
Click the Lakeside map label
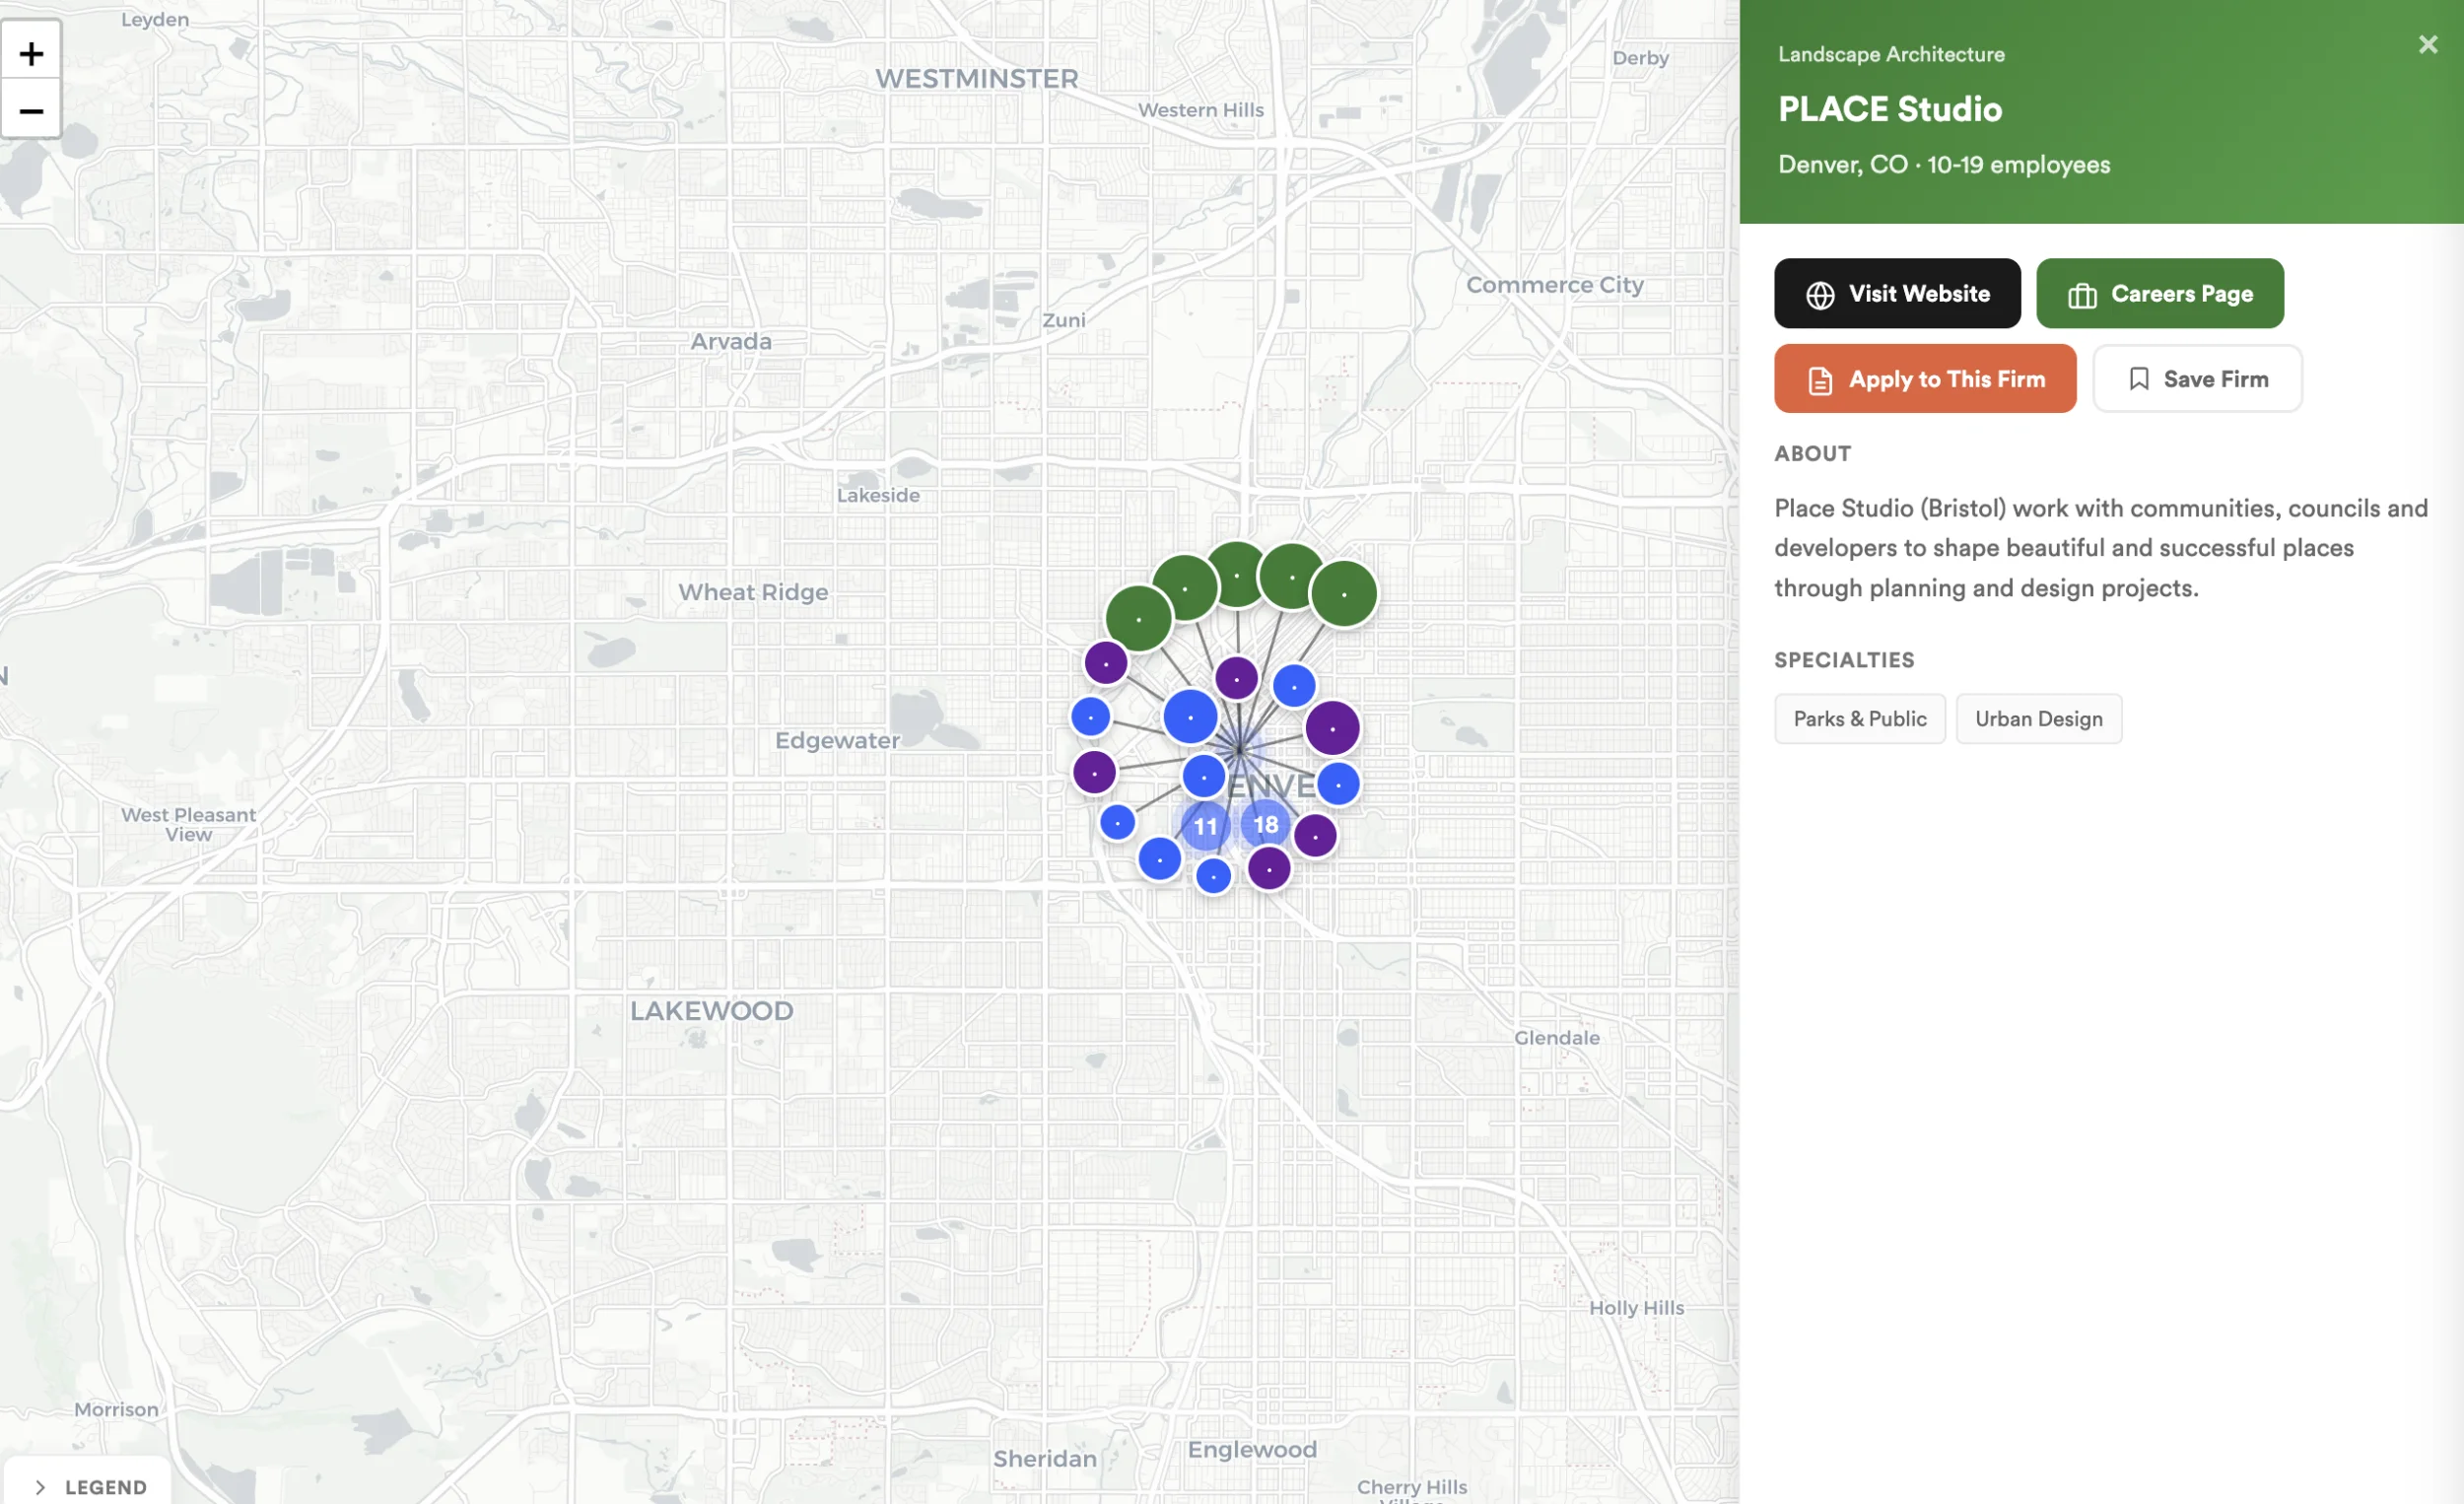[878, 495]
